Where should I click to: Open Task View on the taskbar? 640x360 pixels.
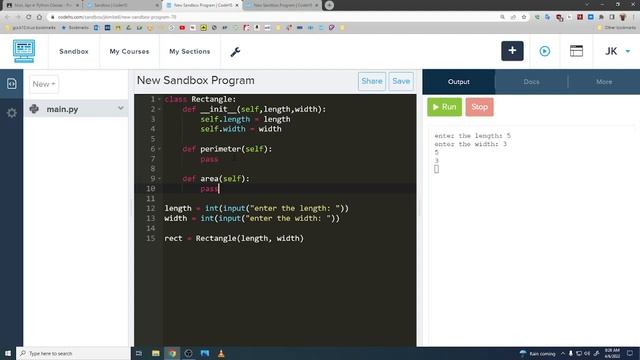click(139, 353)
